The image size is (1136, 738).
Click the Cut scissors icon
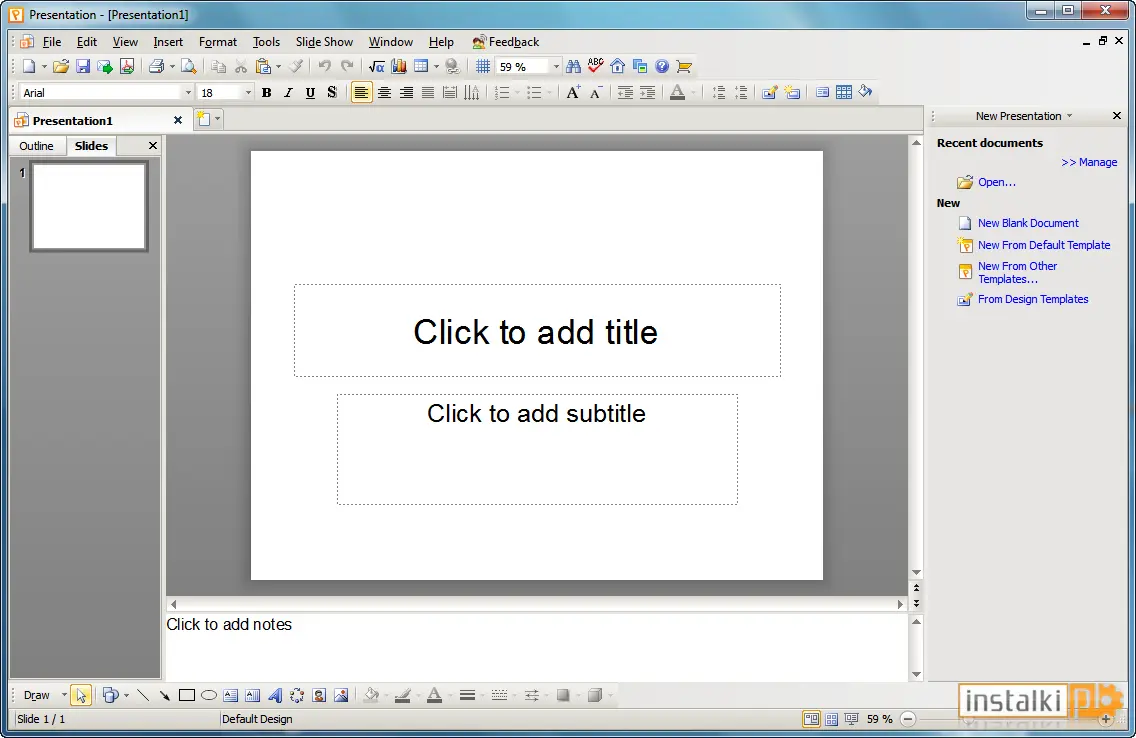tap(241, 67)
